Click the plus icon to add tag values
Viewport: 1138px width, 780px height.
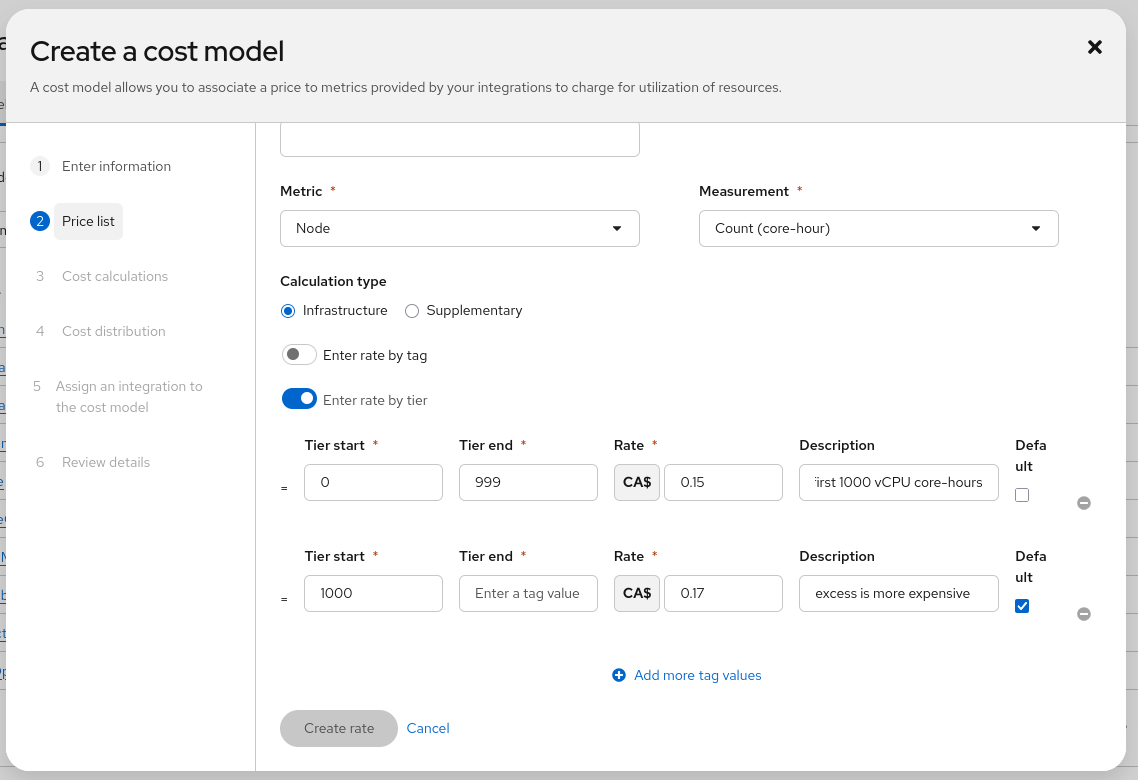click(x=618, y=676)
